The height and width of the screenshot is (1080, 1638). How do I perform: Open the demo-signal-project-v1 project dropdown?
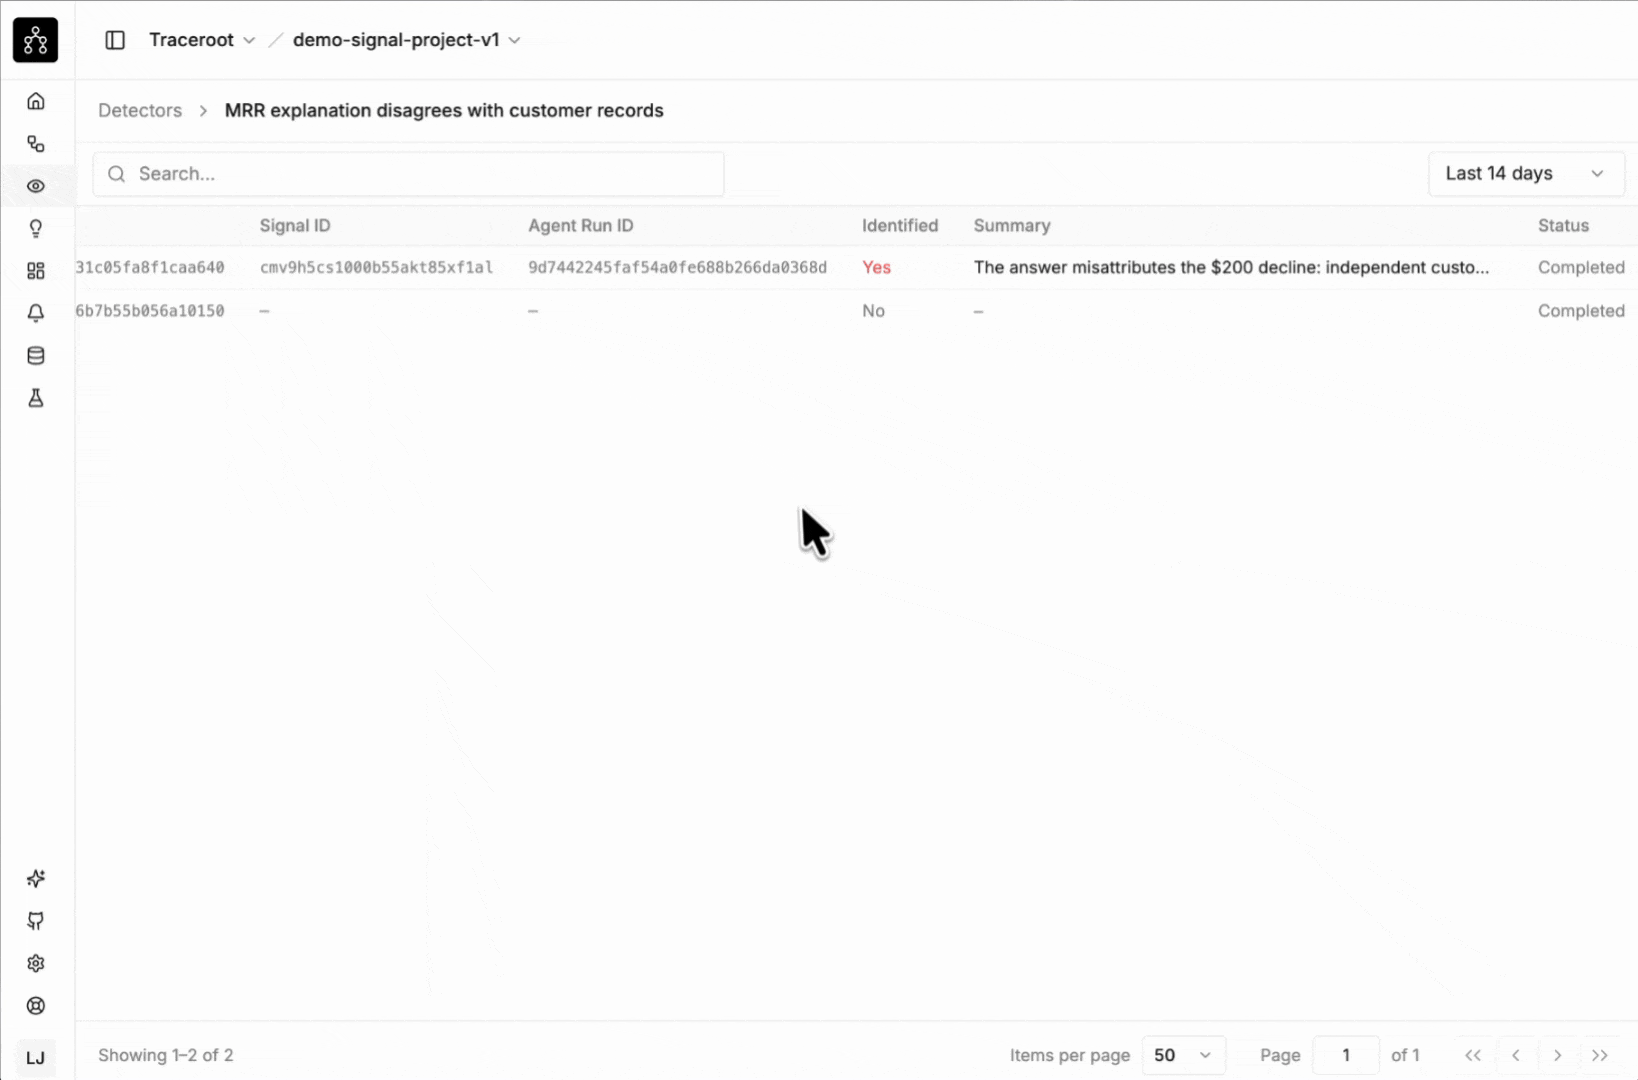pos(406,40)
